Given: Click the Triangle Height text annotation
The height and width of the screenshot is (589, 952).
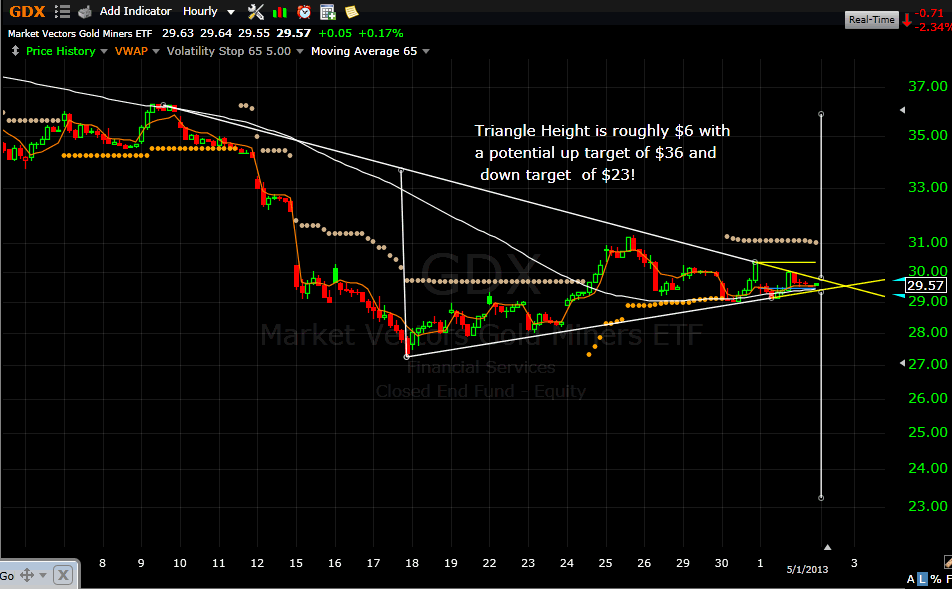Looking at the screenshot, I should [602, 152].
